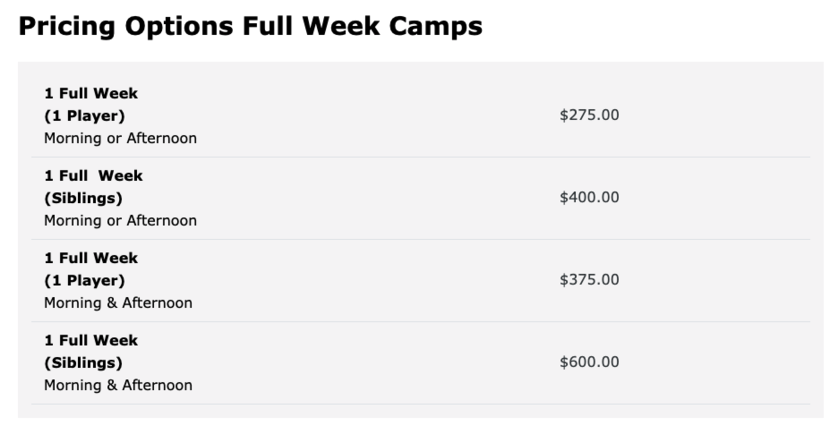
Task: Select the $275.00 price
Action: (589, 115)
